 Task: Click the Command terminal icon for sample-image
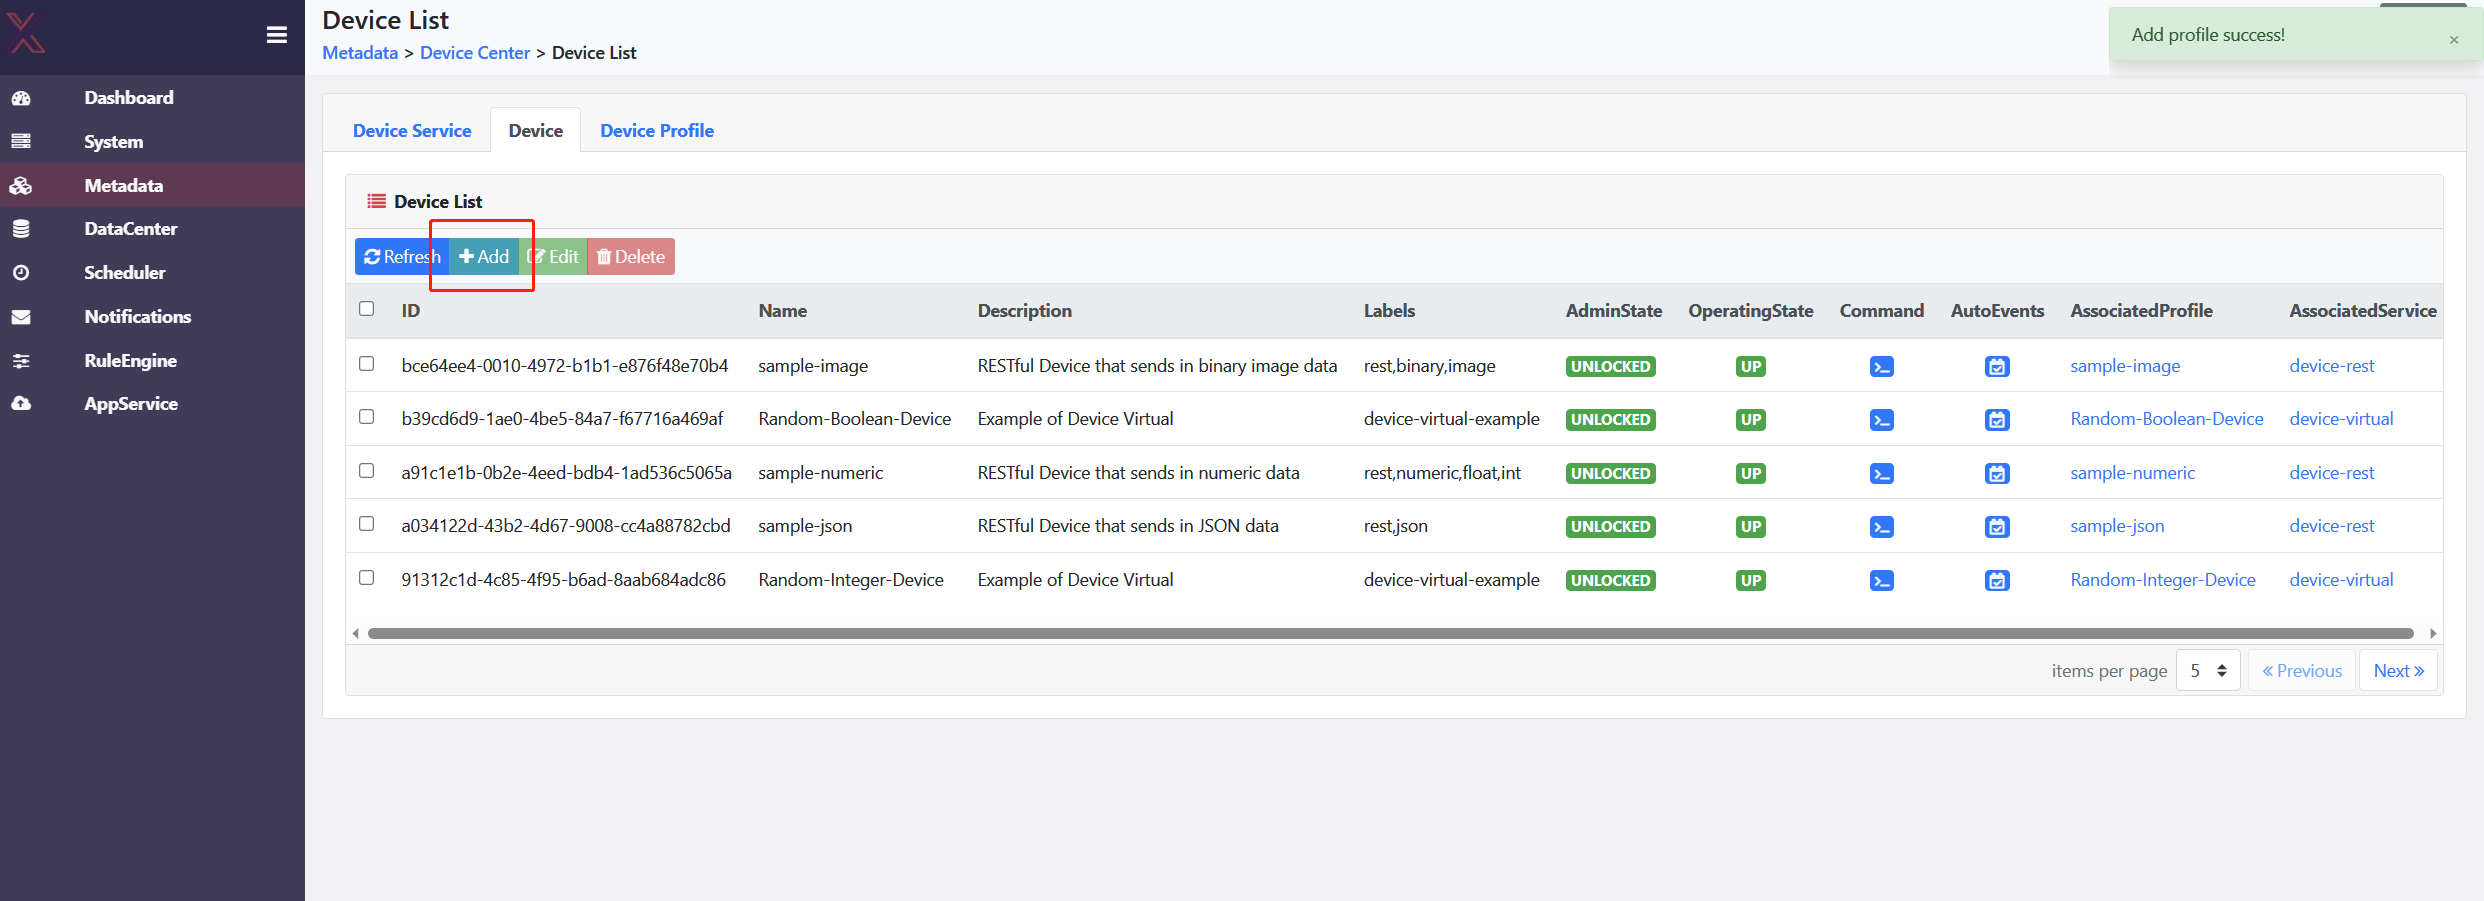(x=1881, y=366)
